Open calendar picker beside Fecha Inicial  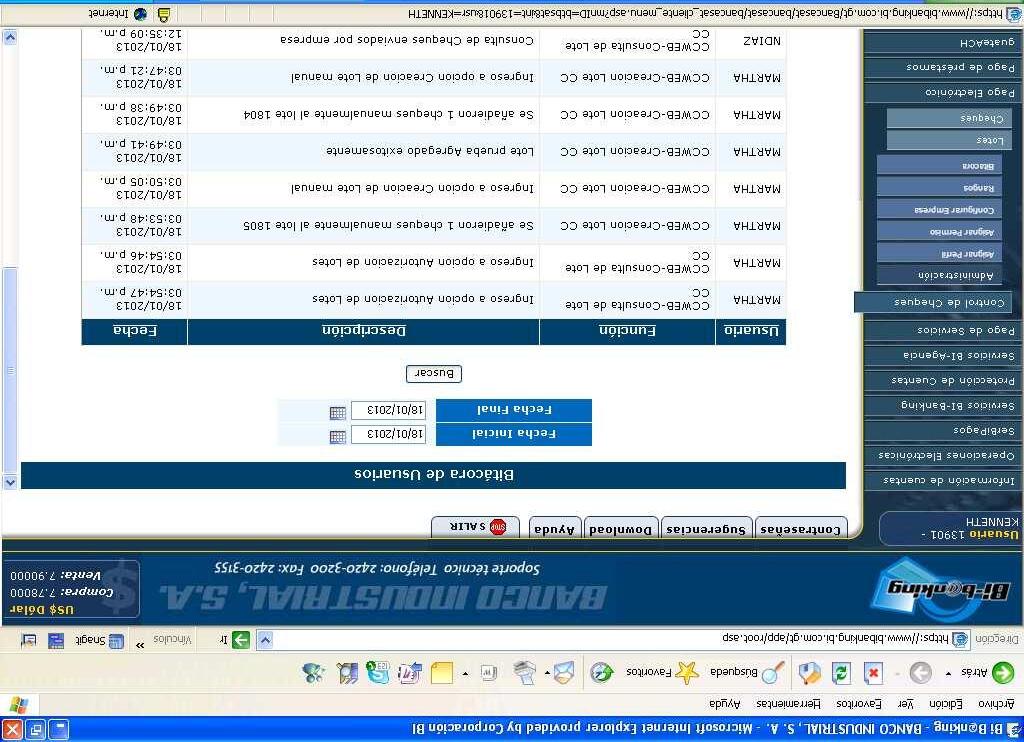click(338, 436)
